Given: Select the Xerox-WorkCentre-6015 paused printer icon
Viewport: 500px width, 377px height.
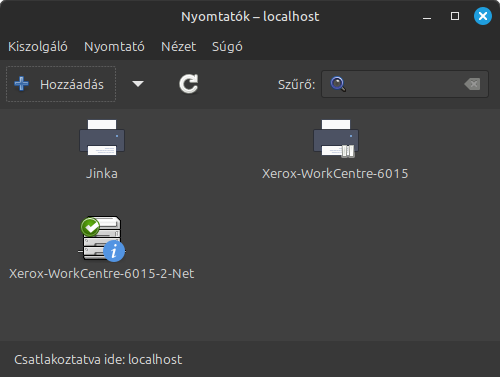Looking at the screenshot, I should [x=336, y=138].
